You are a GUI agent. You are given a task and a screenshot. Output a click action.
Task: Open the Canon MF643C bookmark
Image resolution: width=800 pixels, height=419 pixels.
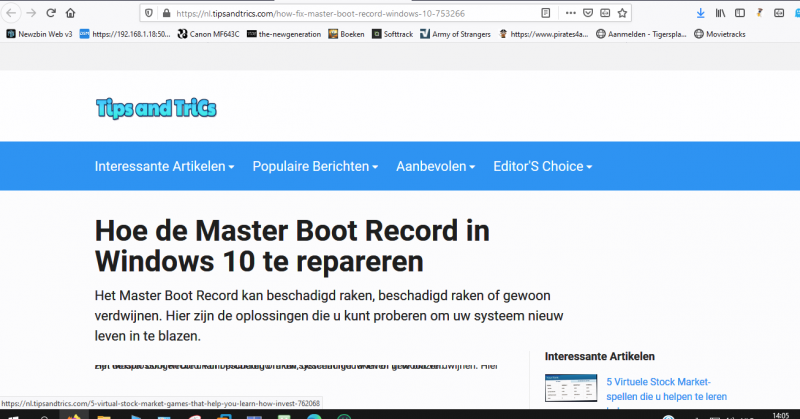(209, 33)
